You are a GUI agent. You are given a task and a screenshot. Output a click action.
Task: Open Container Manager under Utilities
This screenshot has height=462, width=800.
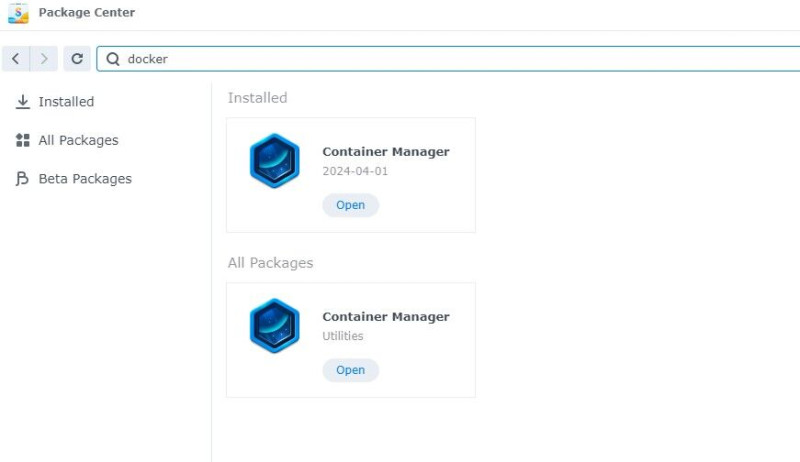[x=351, y=370]
